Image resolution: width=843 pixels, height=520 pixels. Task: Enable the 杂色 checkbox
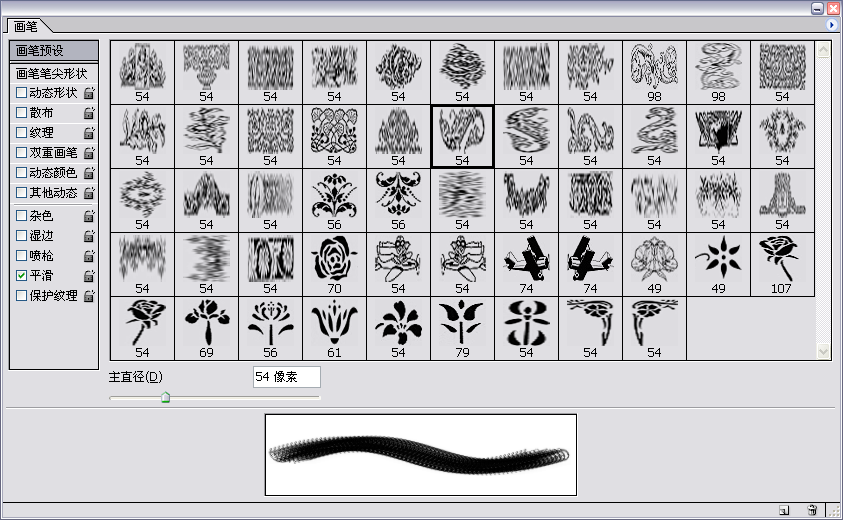point(22,216)
